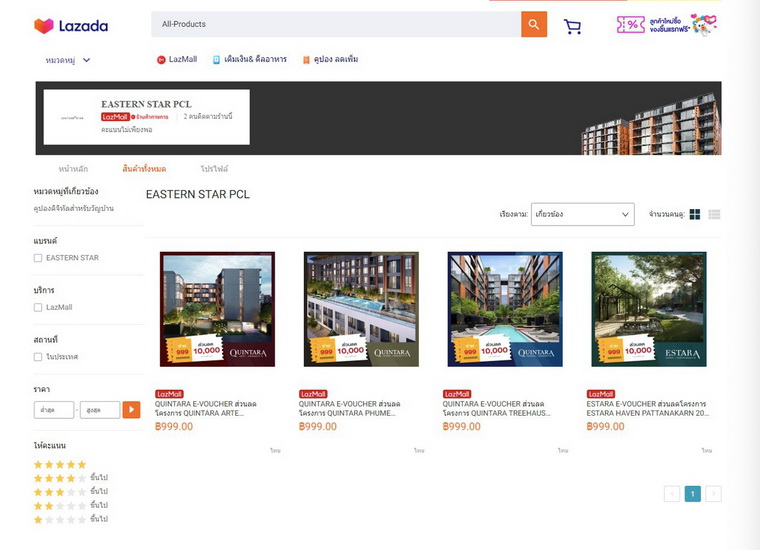Check the LazMall service checkbox
Viewport: 760px width, 550px height.
(x=38, y=307)
